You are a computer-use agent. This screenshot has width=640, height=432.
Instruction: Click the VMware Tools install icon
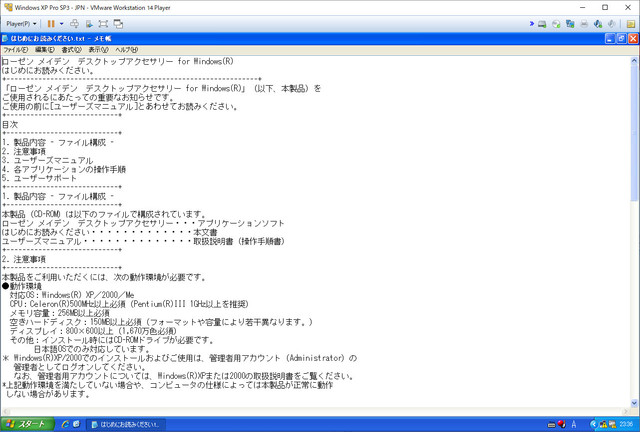[x=89, y=24]
